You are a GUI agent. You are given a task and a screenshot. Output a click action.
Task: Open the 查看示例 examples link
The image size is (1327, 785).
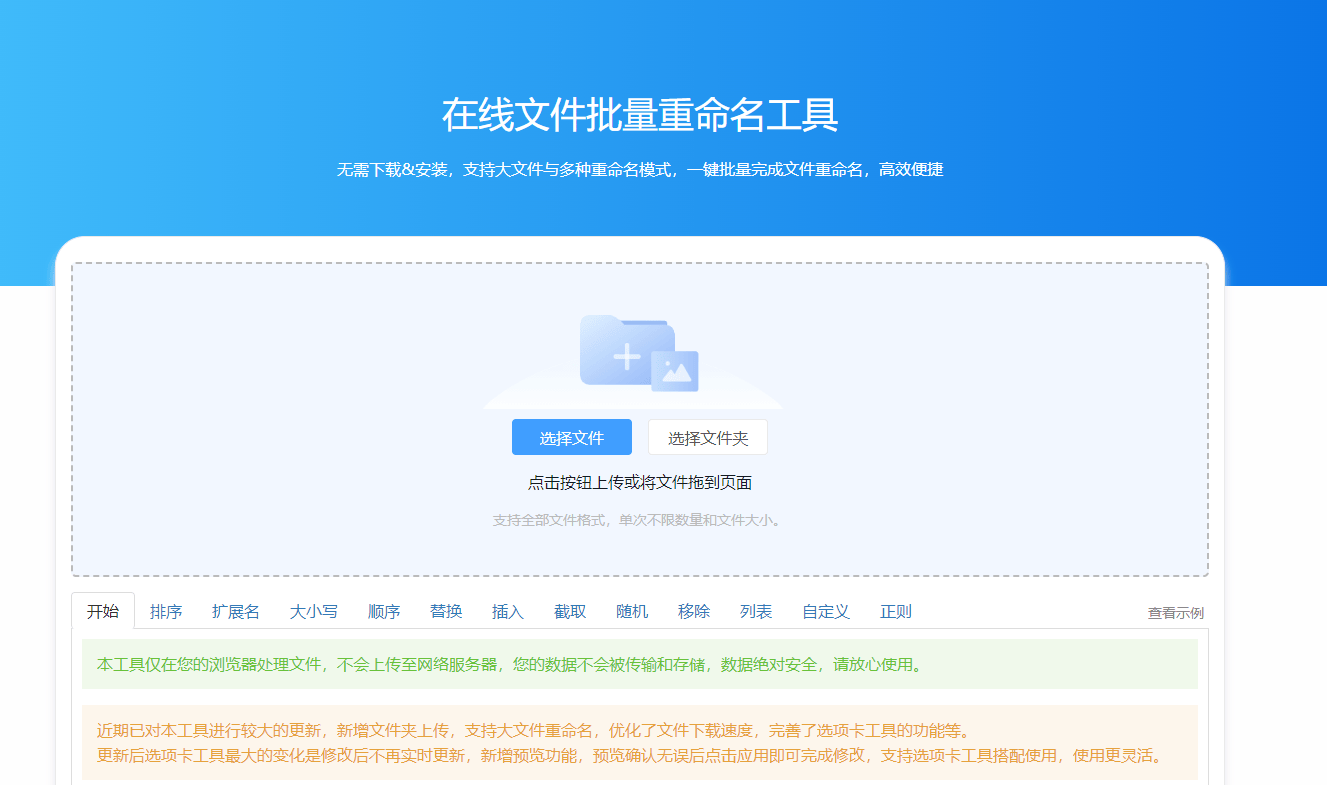(x=1175, y=611)
